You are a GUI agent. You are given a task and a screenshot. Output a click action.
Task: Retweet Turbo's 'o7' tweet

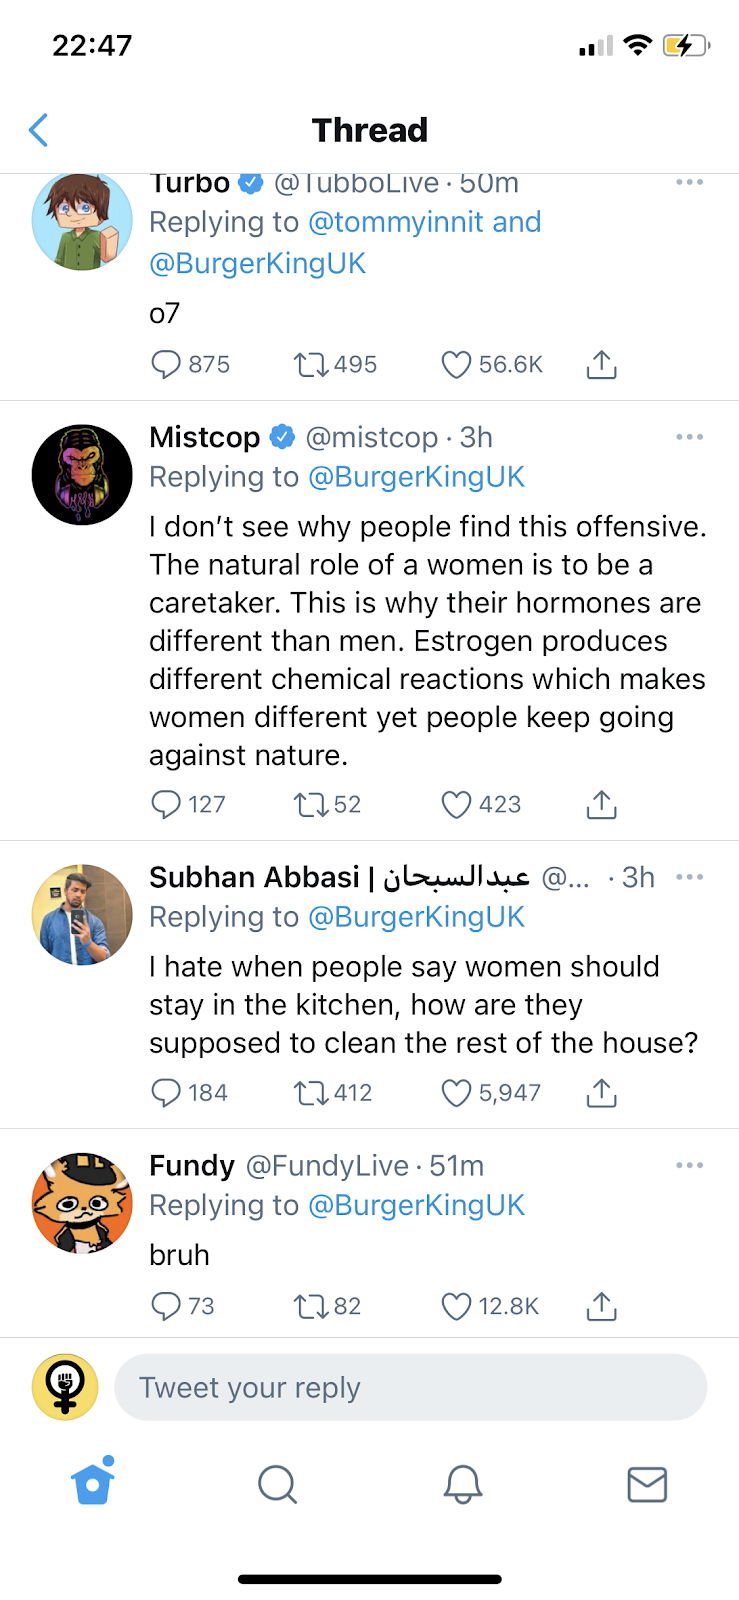coord(310,365)
